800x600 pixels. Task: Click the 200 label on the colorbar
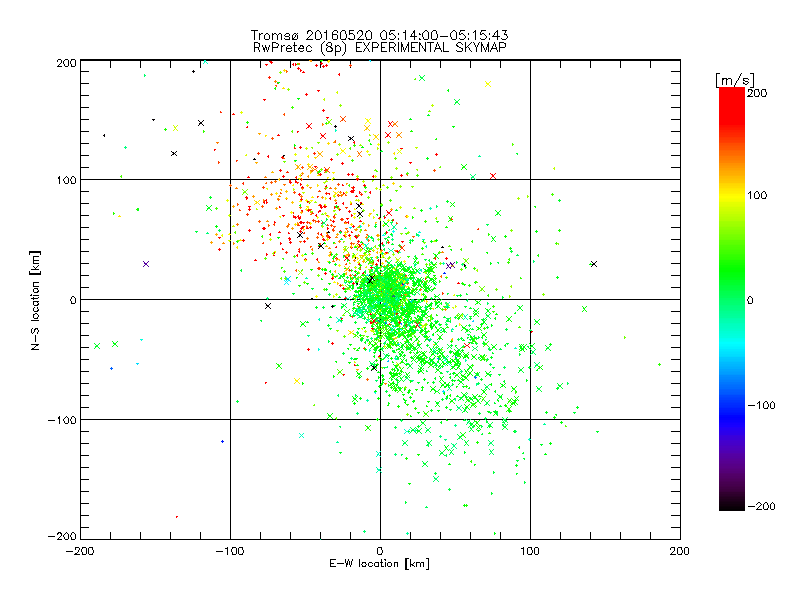(757, 93)
